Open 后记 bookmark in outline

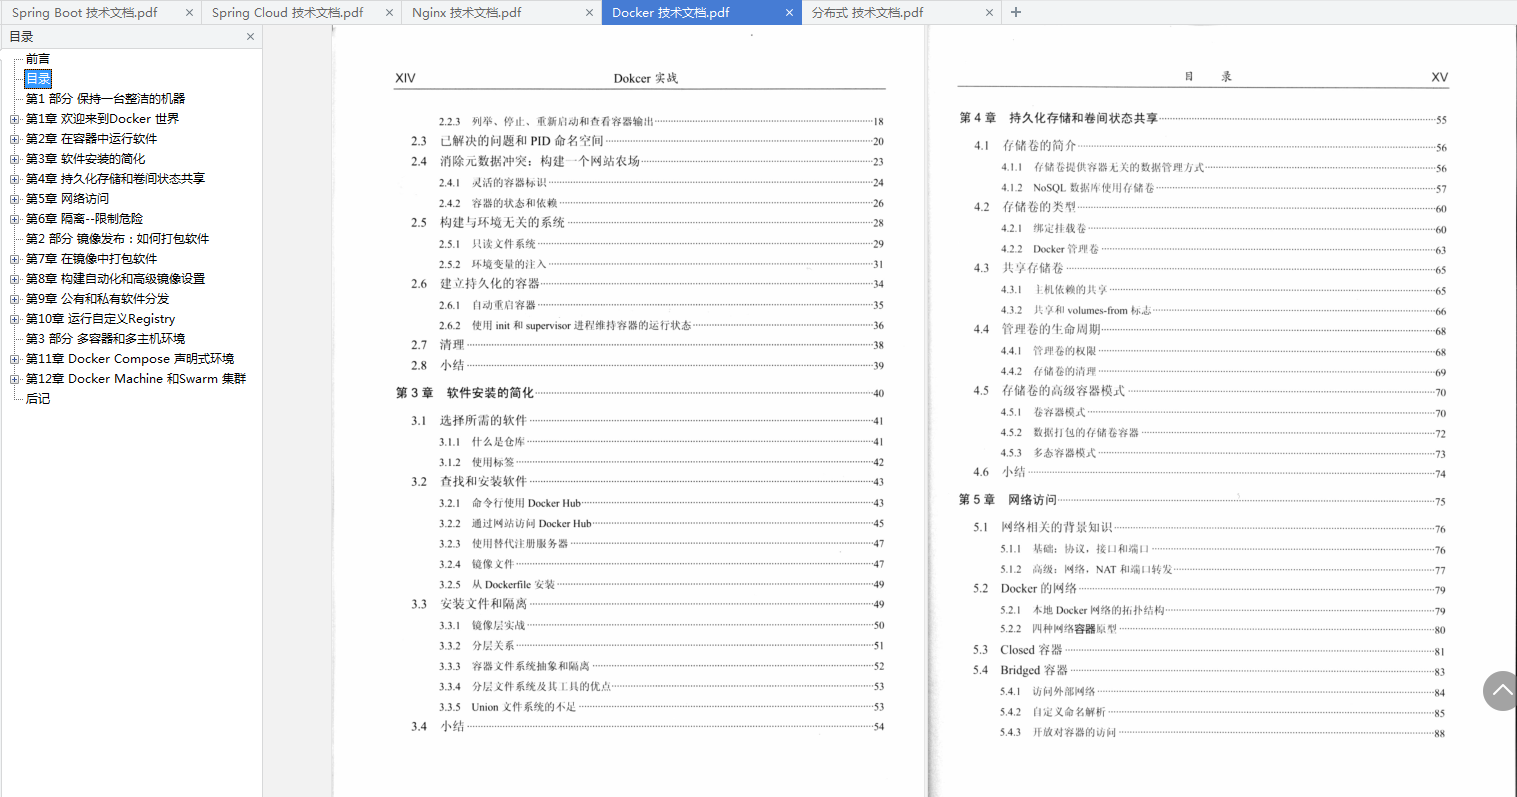pyautogui.click(x=38, y=399)
